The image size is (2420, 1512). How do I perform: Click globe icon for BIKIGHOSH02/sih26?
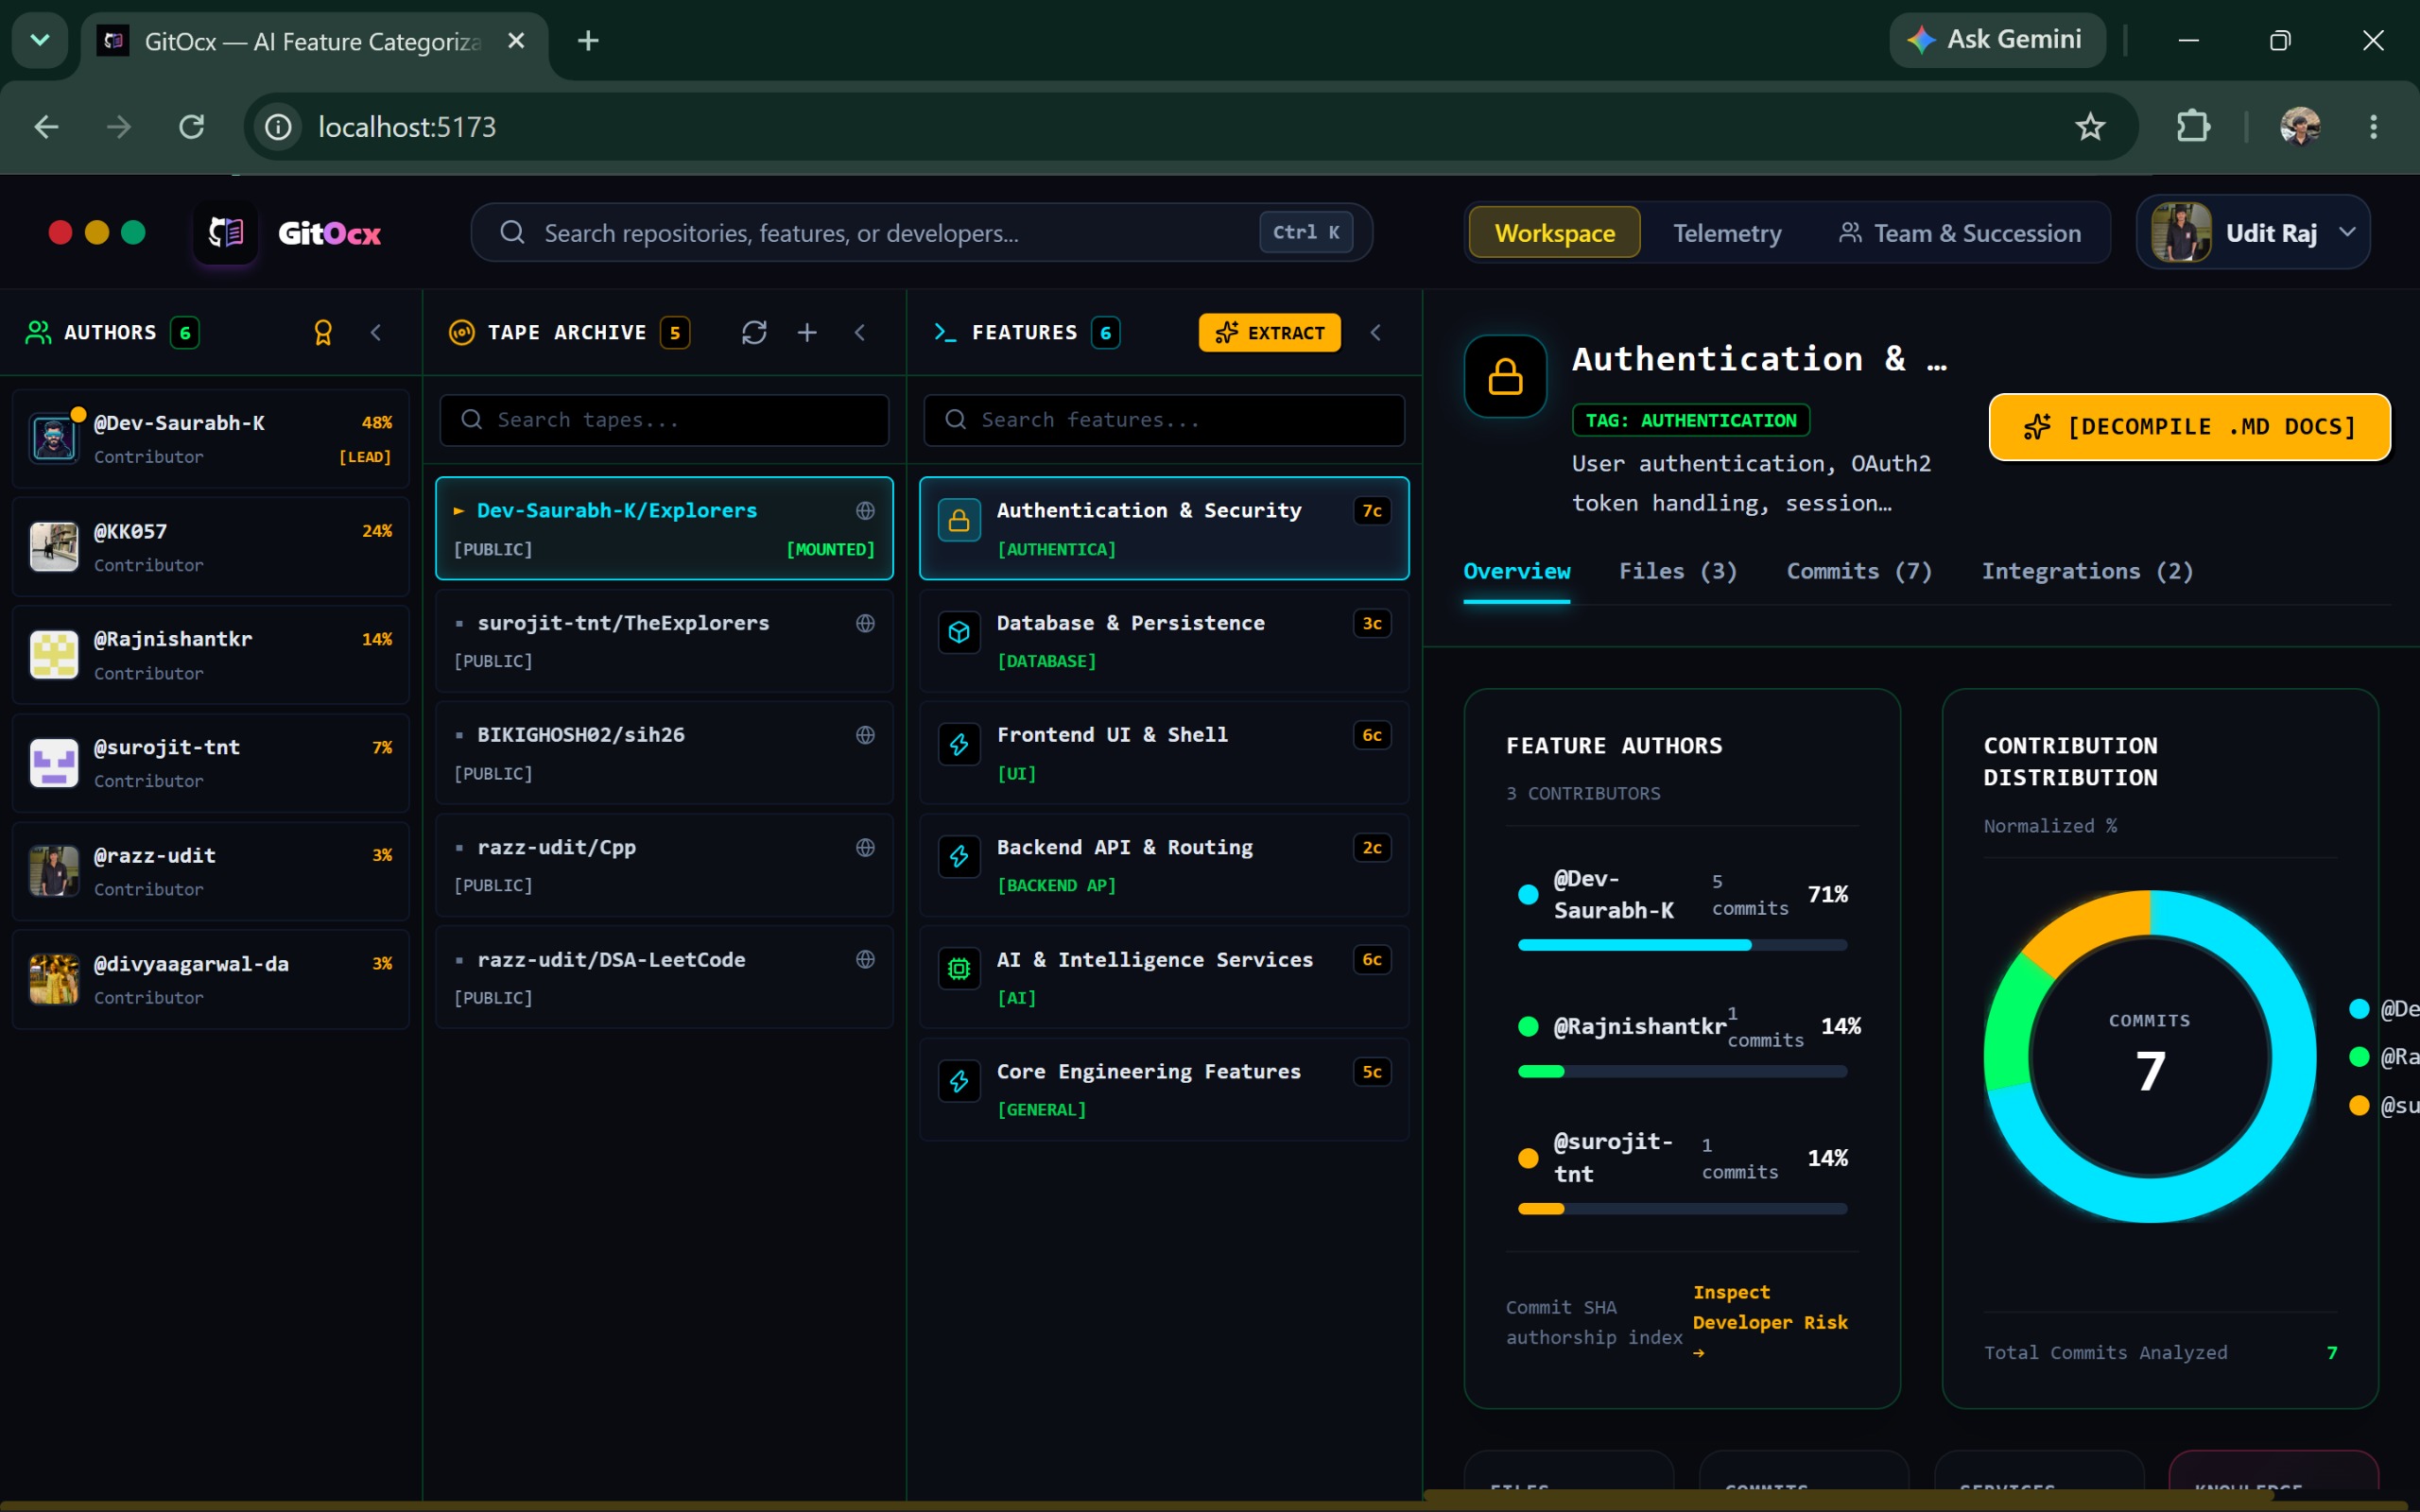(x=865, y=735)
